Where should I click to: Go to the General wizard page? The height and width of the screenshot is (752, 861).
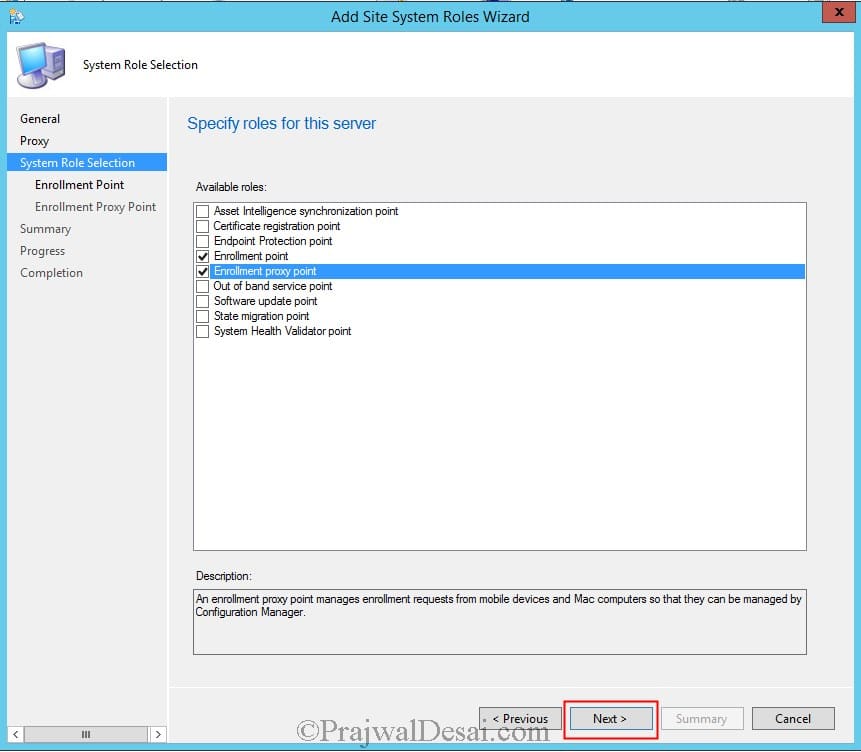[x=40, y=119]
